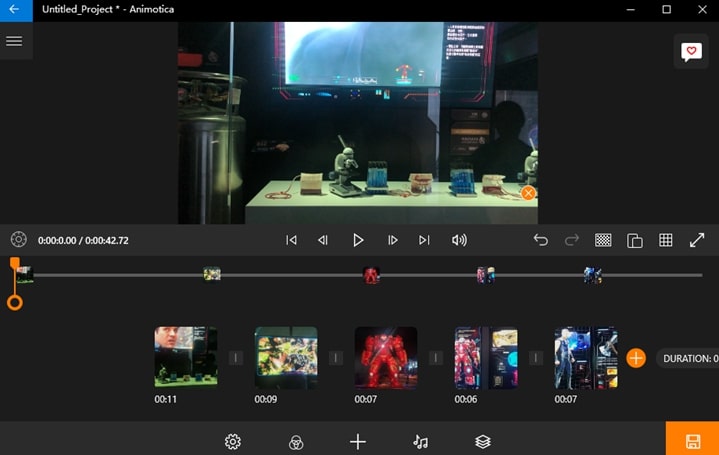This screenshot has width=719, height=455.
Task: Open the add music tool
Action: click(x=420, y=442)
